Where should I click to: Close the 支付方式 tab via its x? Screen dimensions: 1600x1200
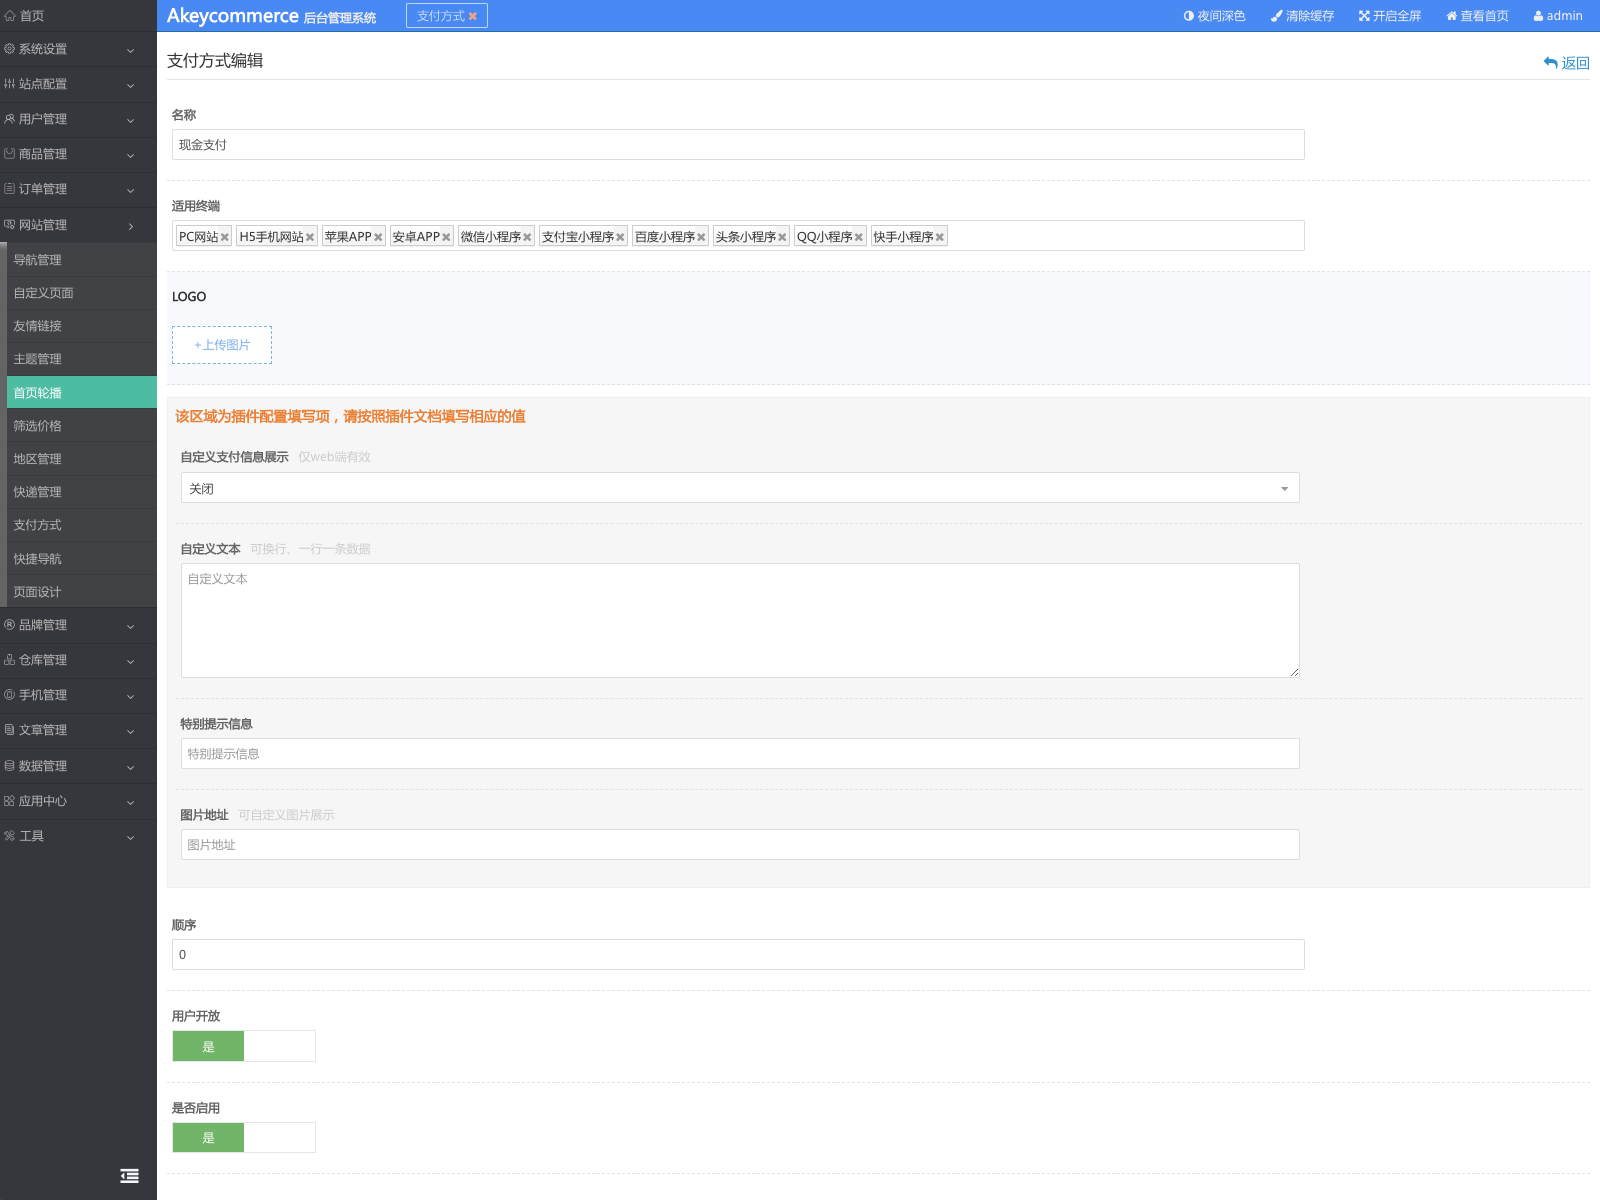click(473, 16)
